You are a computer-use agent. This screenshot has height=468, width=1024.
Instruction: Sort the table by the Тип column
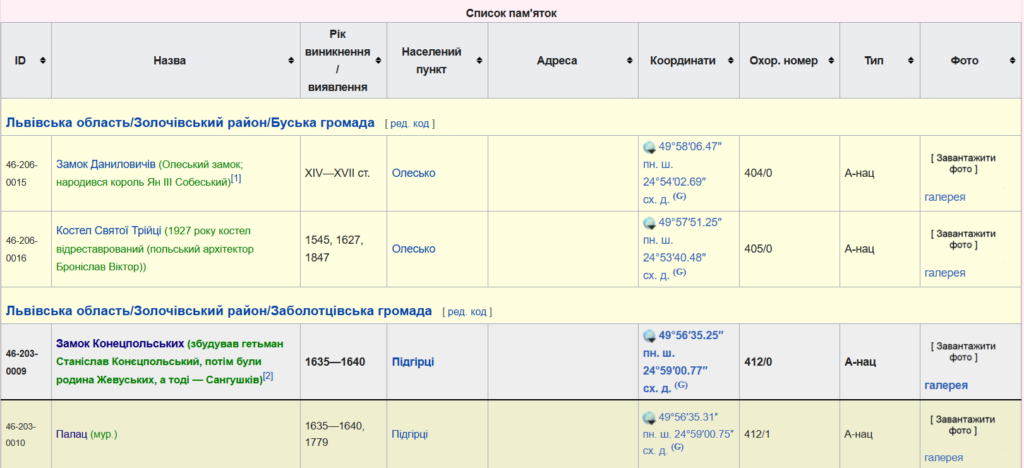(911, 61)
